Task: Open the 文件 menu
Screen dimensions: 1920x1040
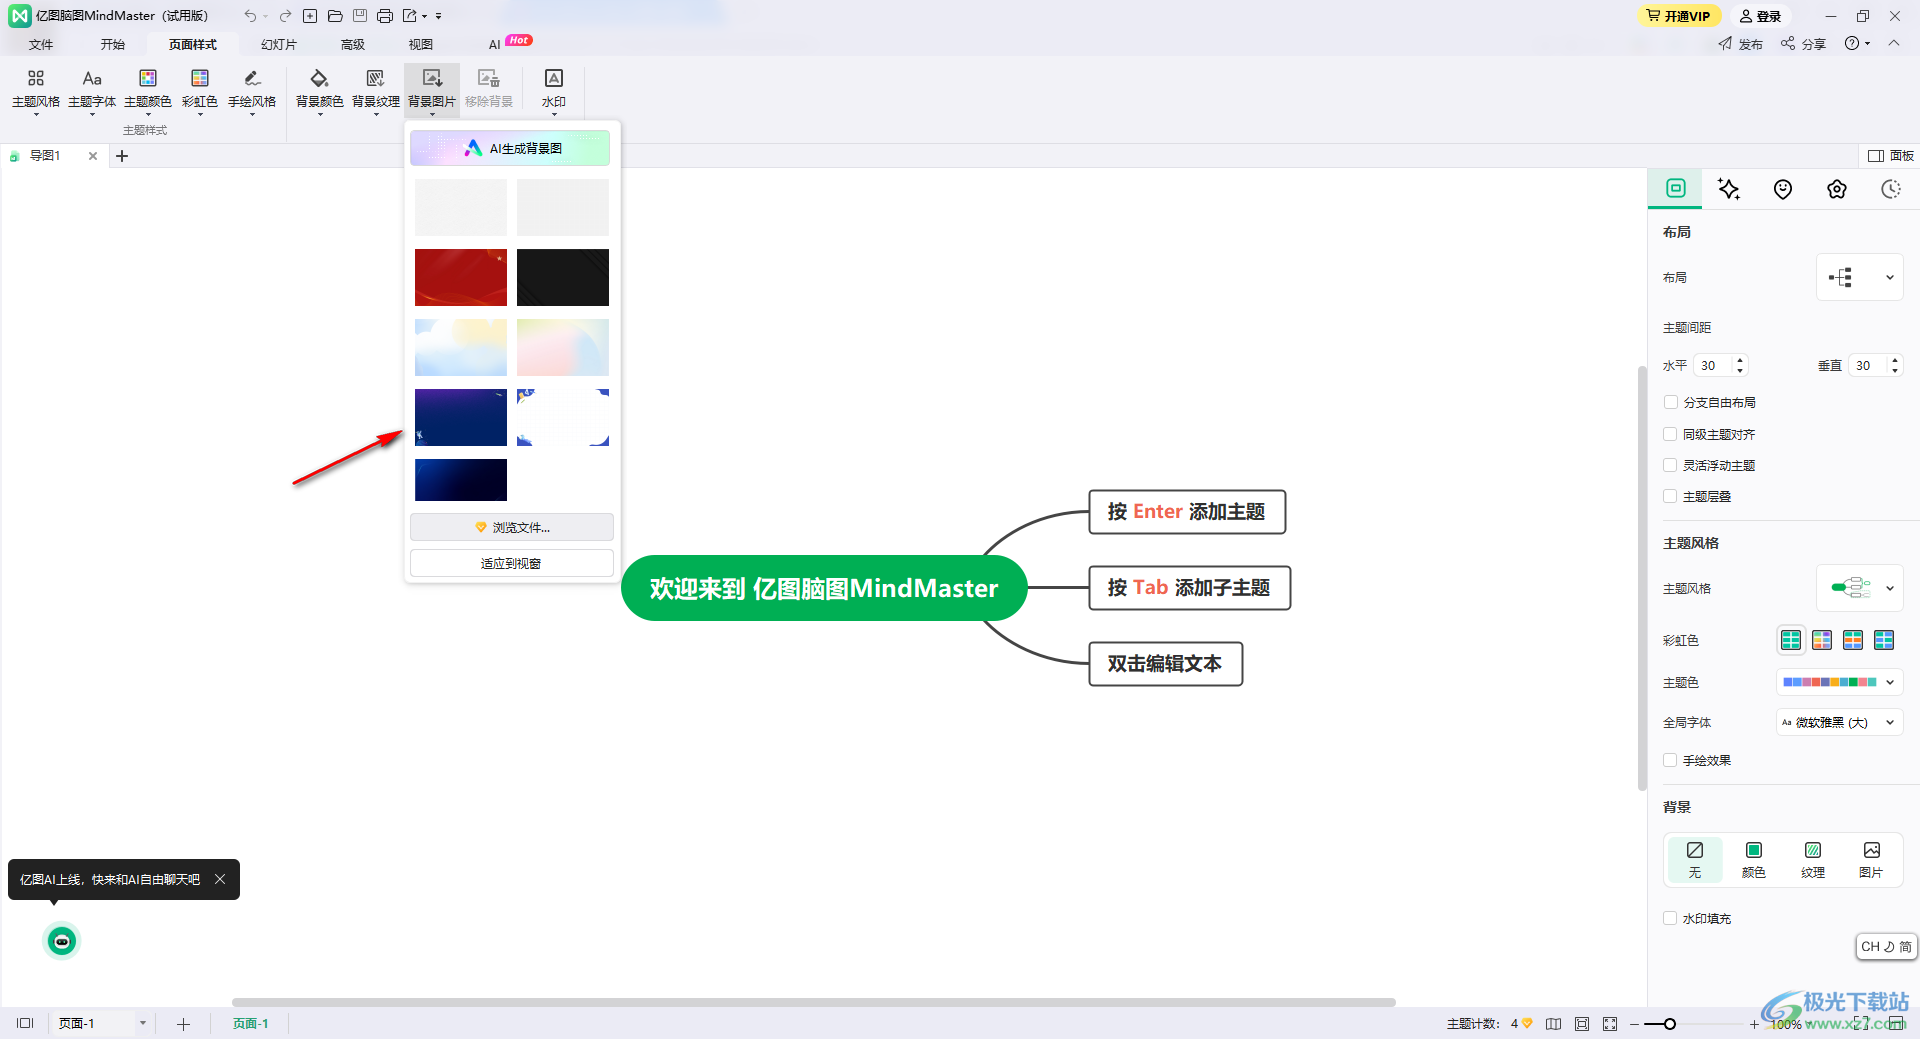Action: (41, 45)
